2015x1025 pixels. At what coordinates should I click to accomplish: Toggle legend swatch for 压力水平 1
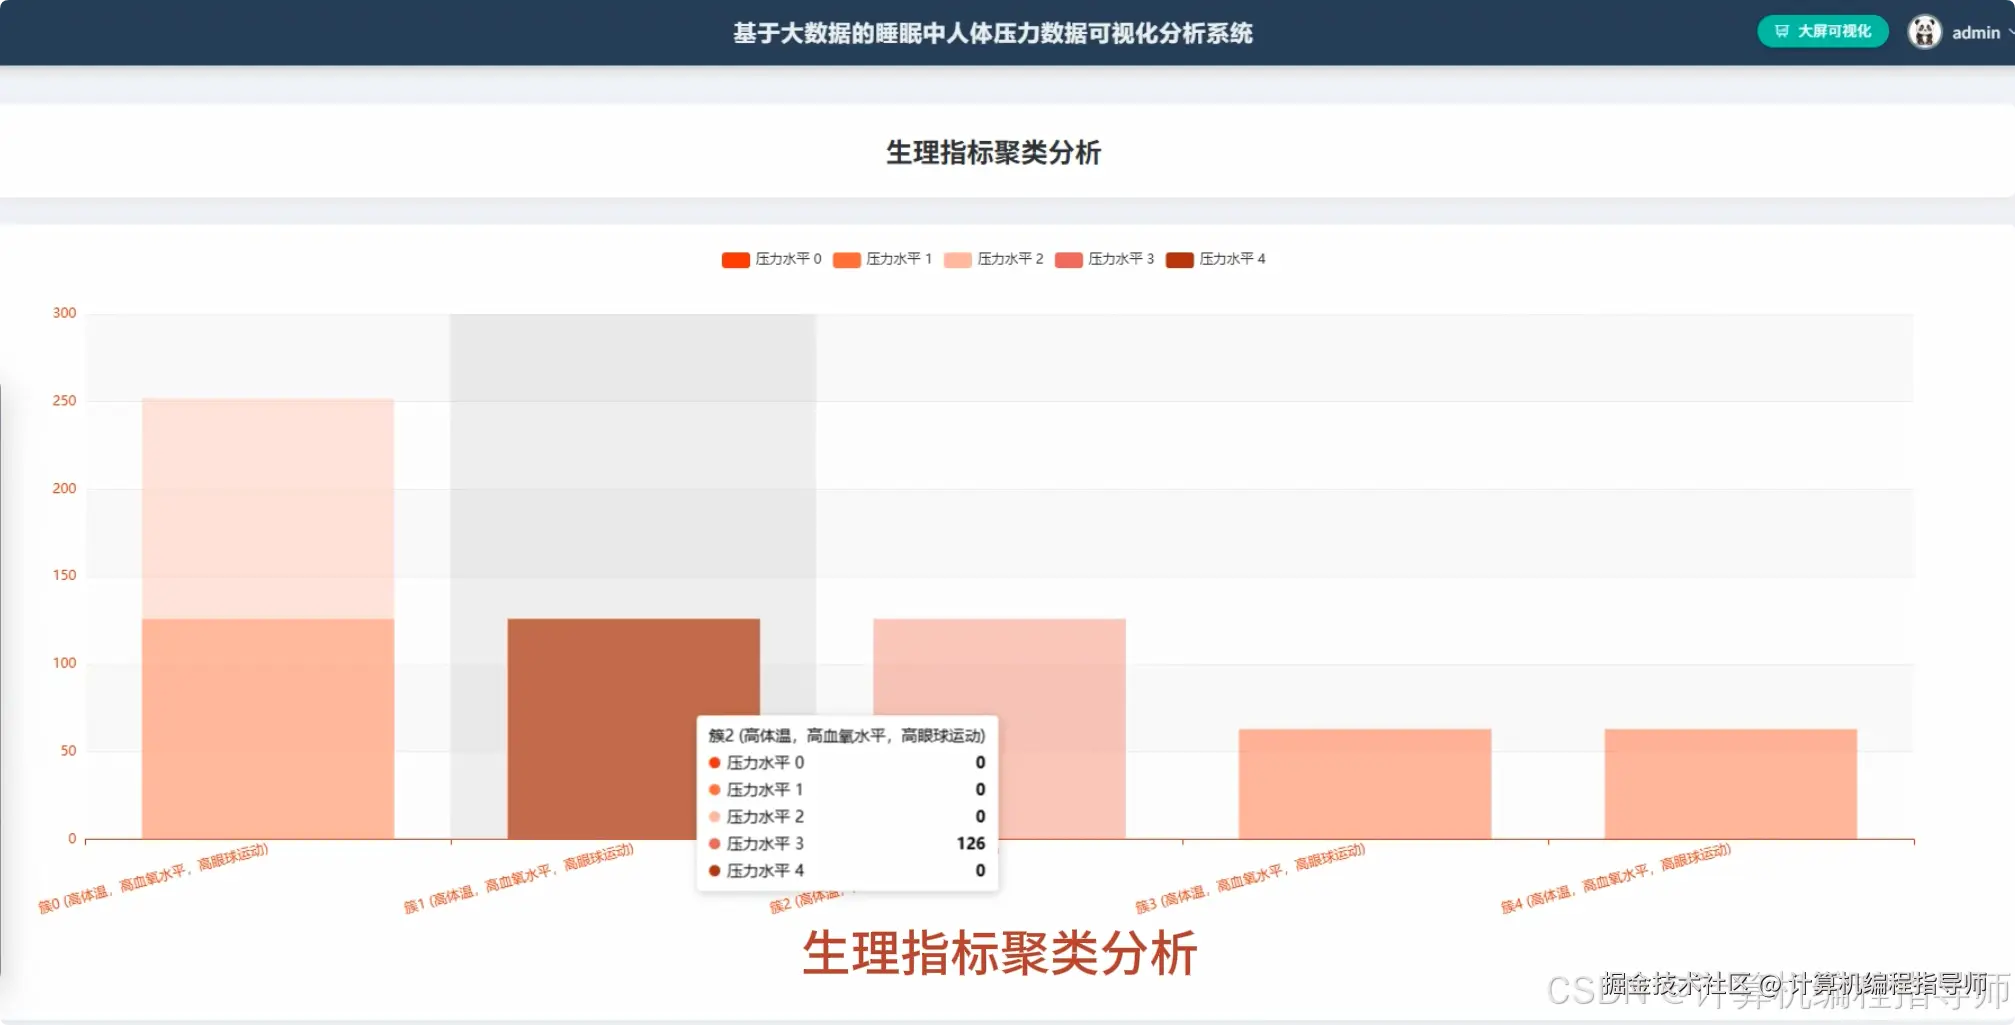coord(846,260)
